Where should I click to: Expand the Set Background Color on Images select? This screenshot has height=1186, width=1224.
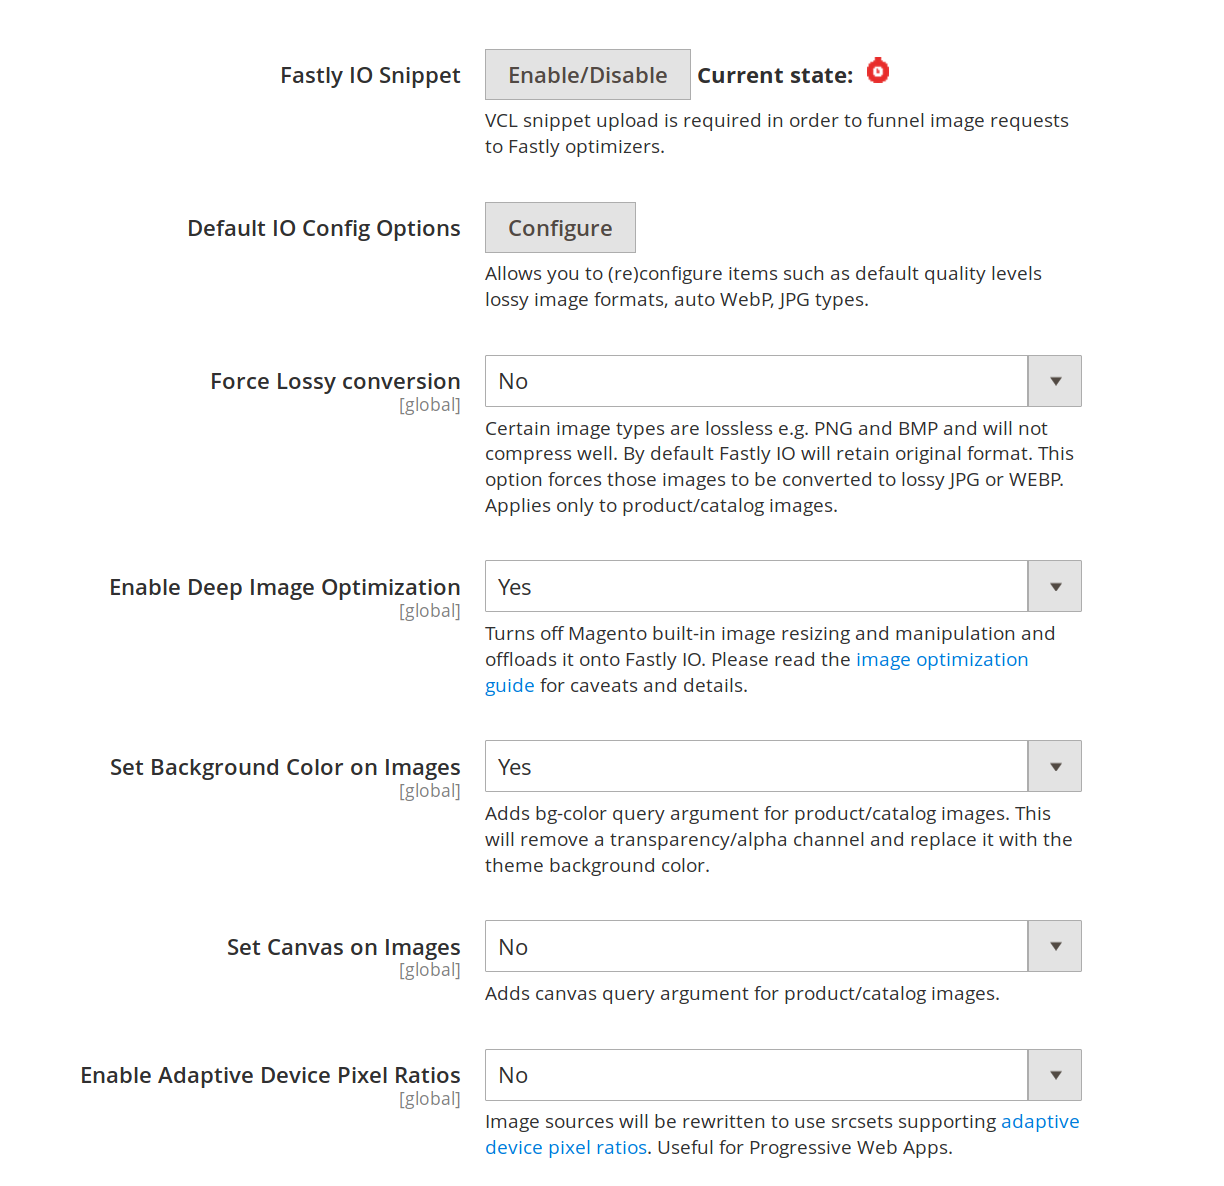click(x=756, y=767)
